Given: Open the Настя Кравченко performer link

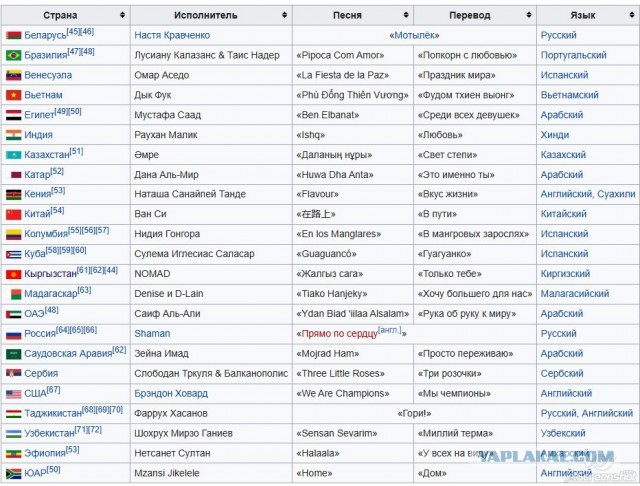Looking at the screenshot, I should pos(172,36).
